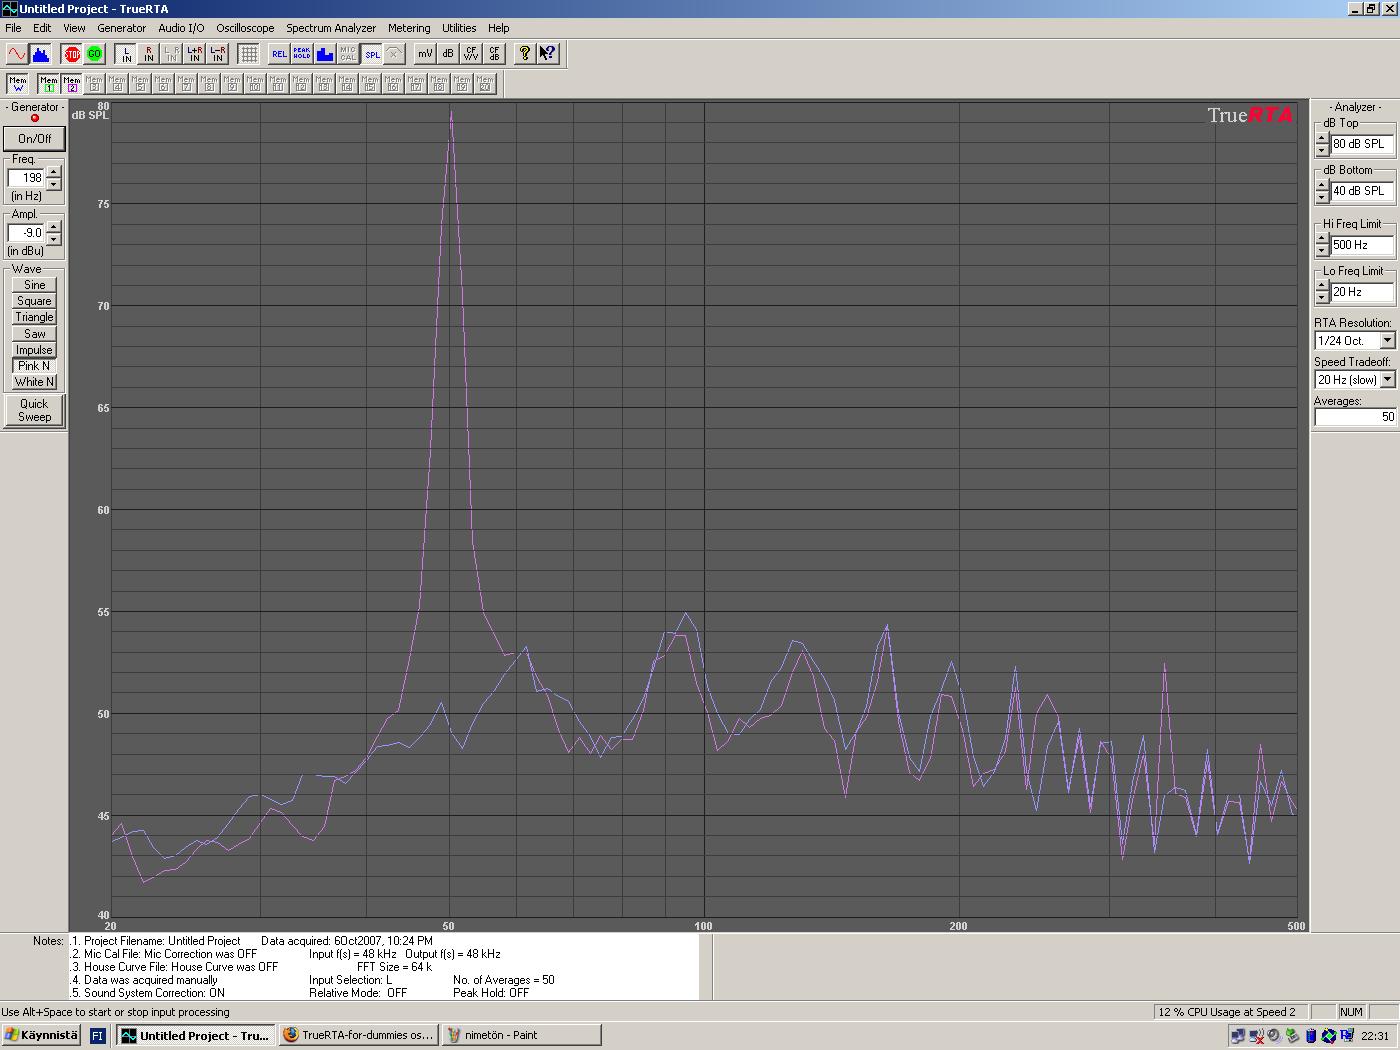Click the Quick Sweep button
This screenshot has height=1050, width=1400.
click(34, 410)
